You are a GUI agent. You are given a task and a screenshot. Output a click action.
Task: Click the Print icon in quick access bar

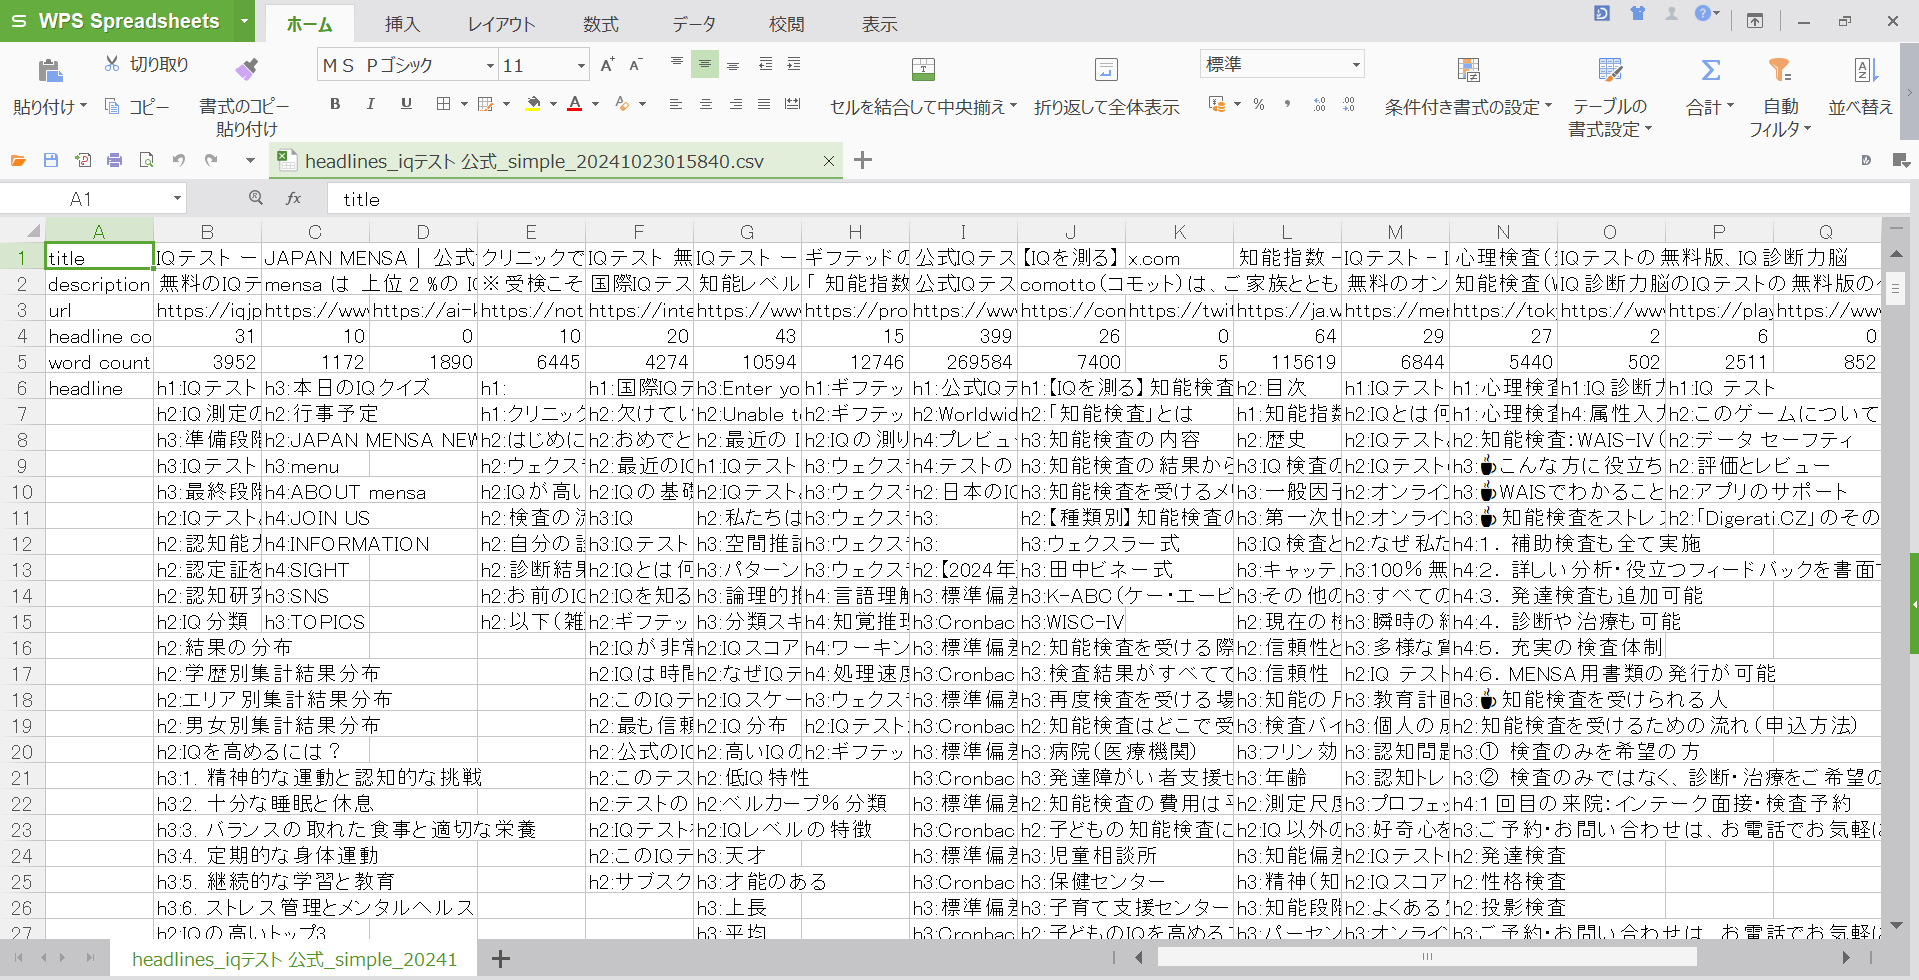pos(115,160)
